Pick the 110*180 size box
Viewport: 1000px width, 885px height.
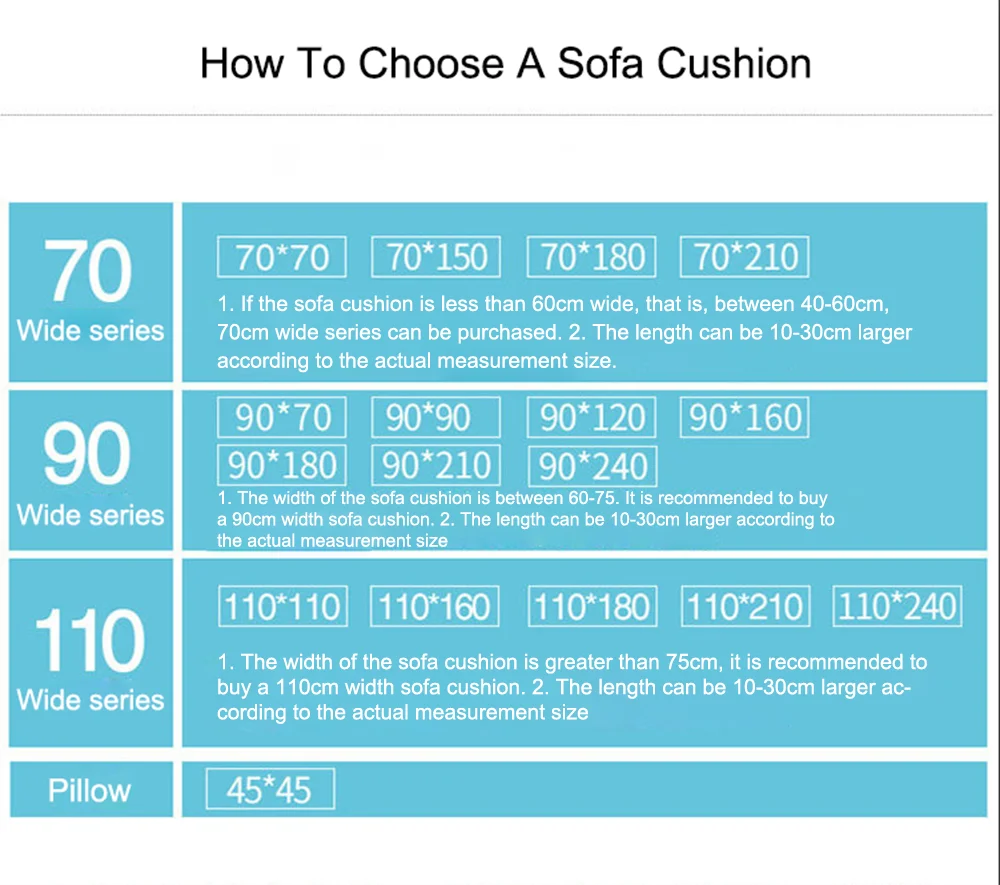[x=591, y=607]
